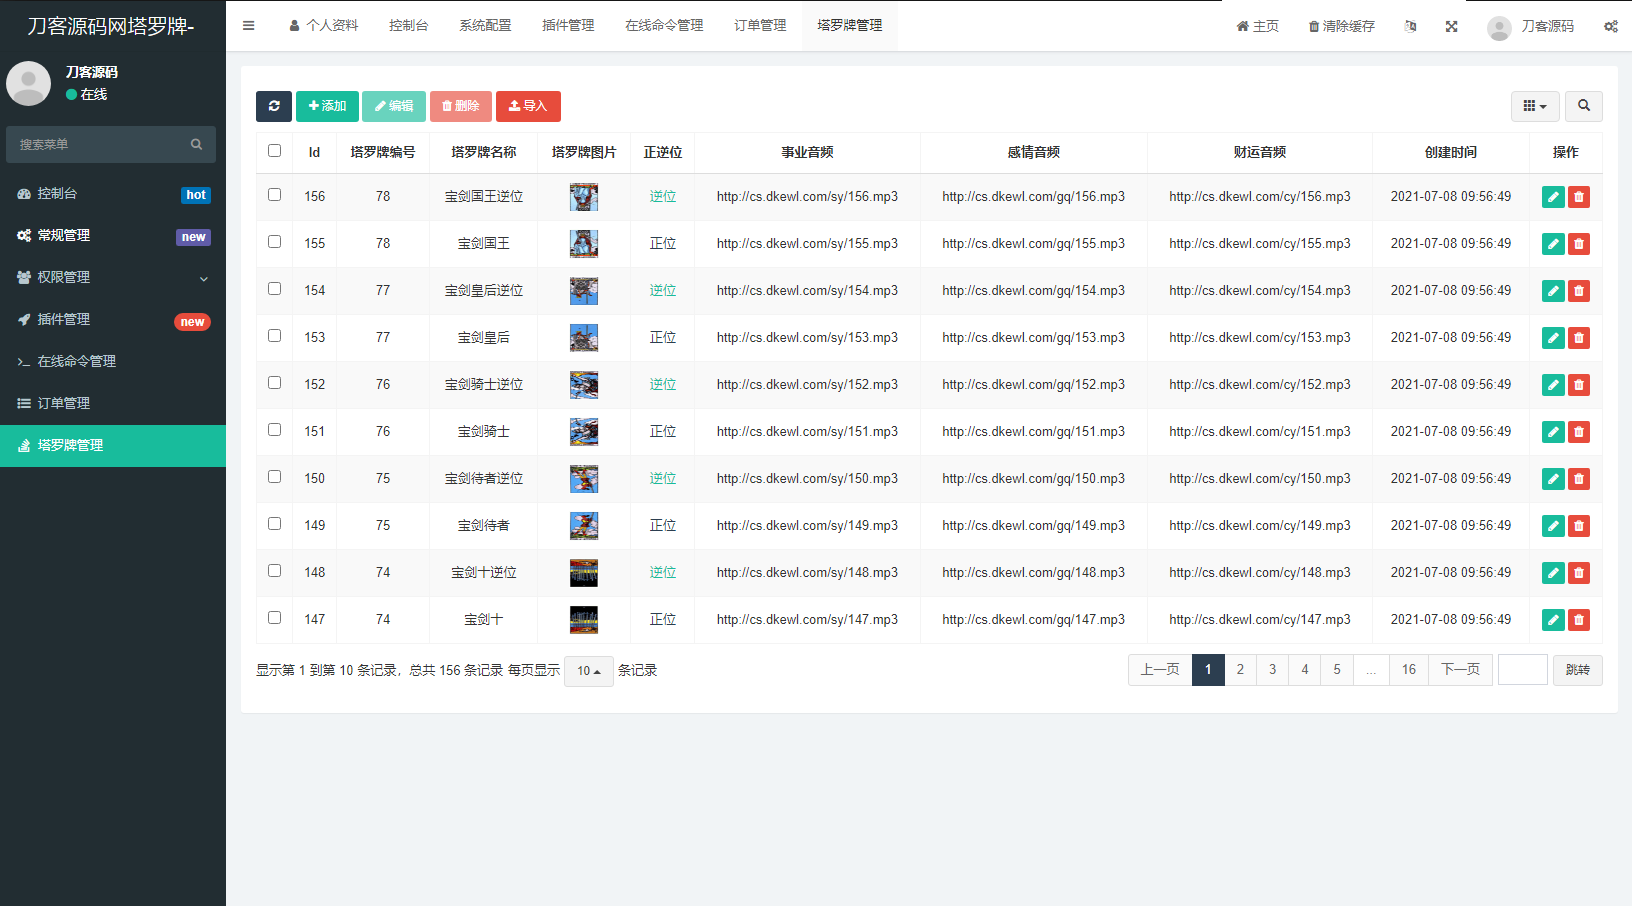
Task: Click 清除缓存 to clear cache
Action: click(1341, 26)
